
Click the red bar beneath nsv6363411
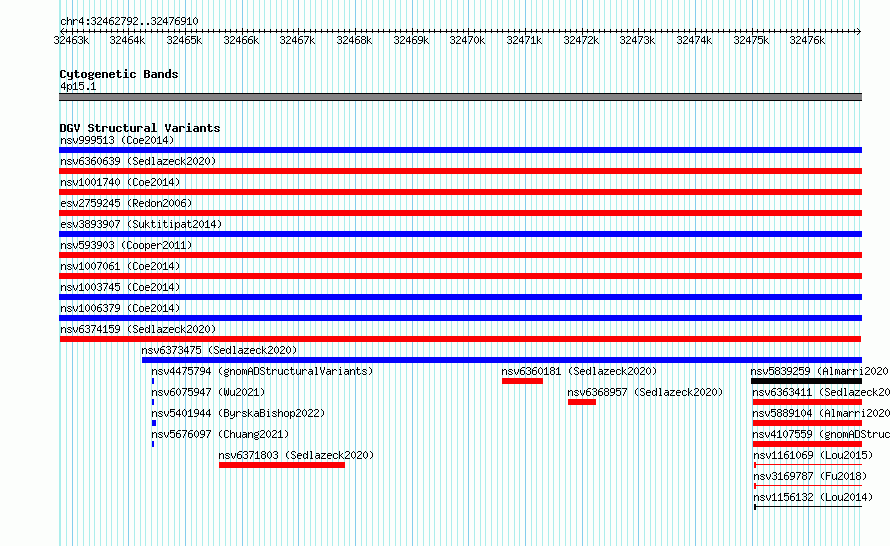pos(807,402)
